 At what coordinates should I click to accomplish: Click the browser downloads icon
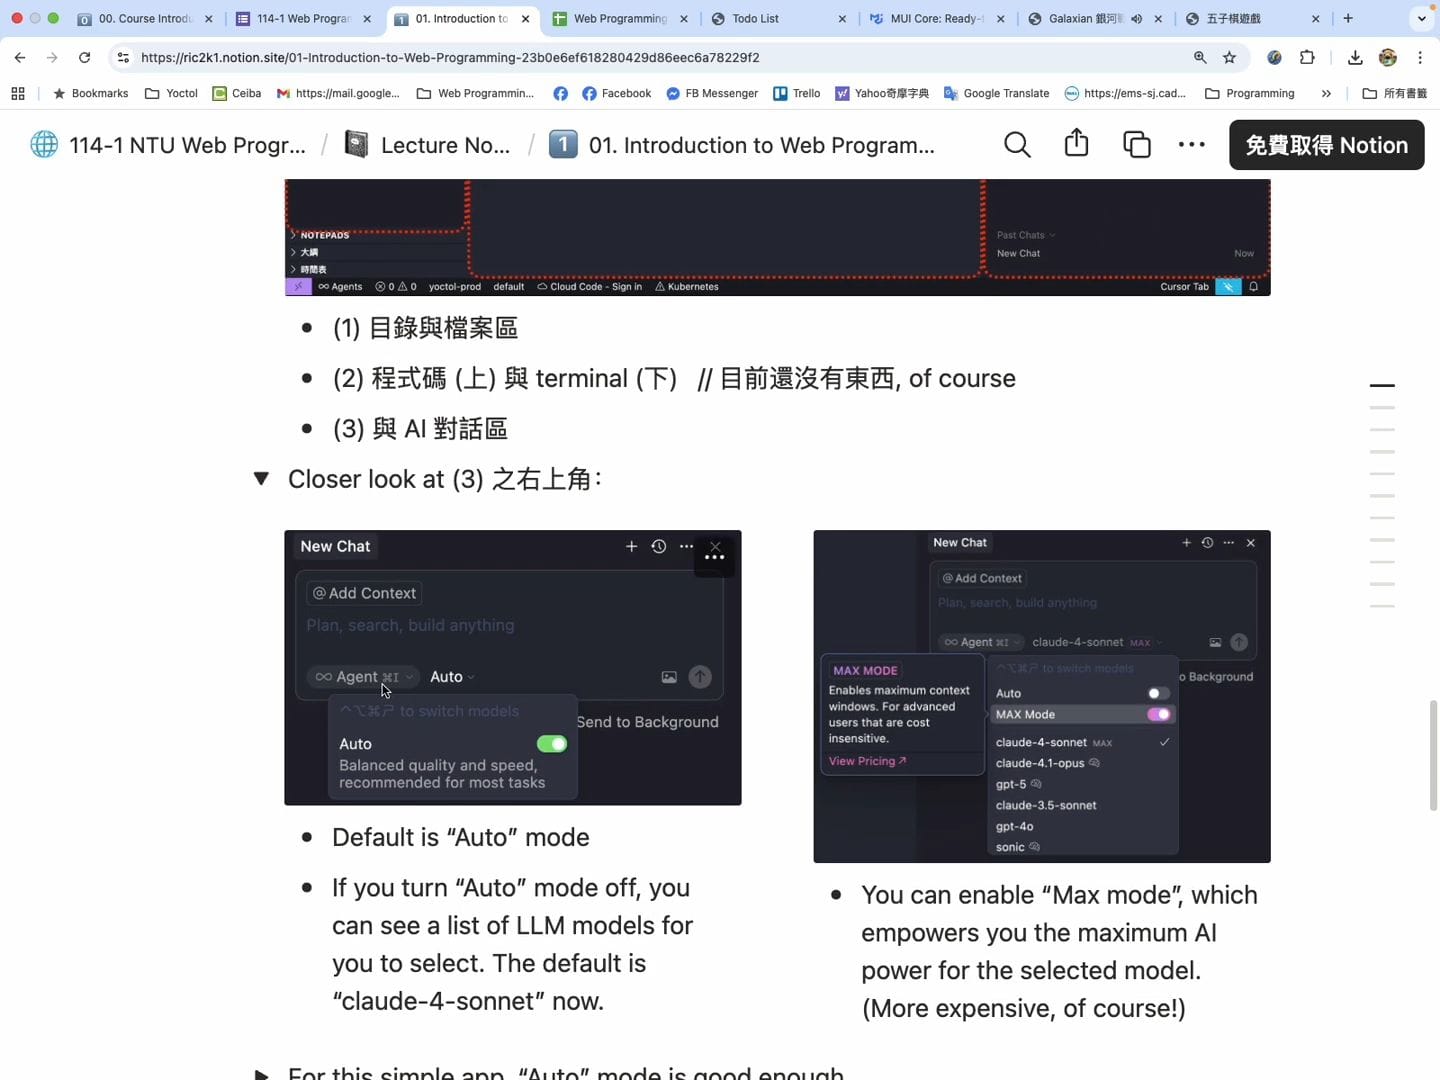(1356, 57)
